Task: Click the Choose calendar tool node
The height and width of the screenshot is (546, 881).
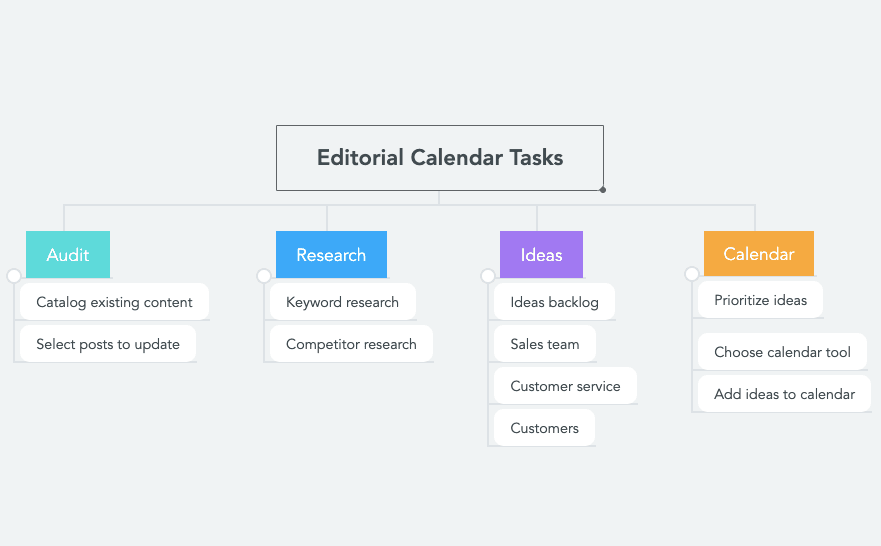Action: click(782, 352)
